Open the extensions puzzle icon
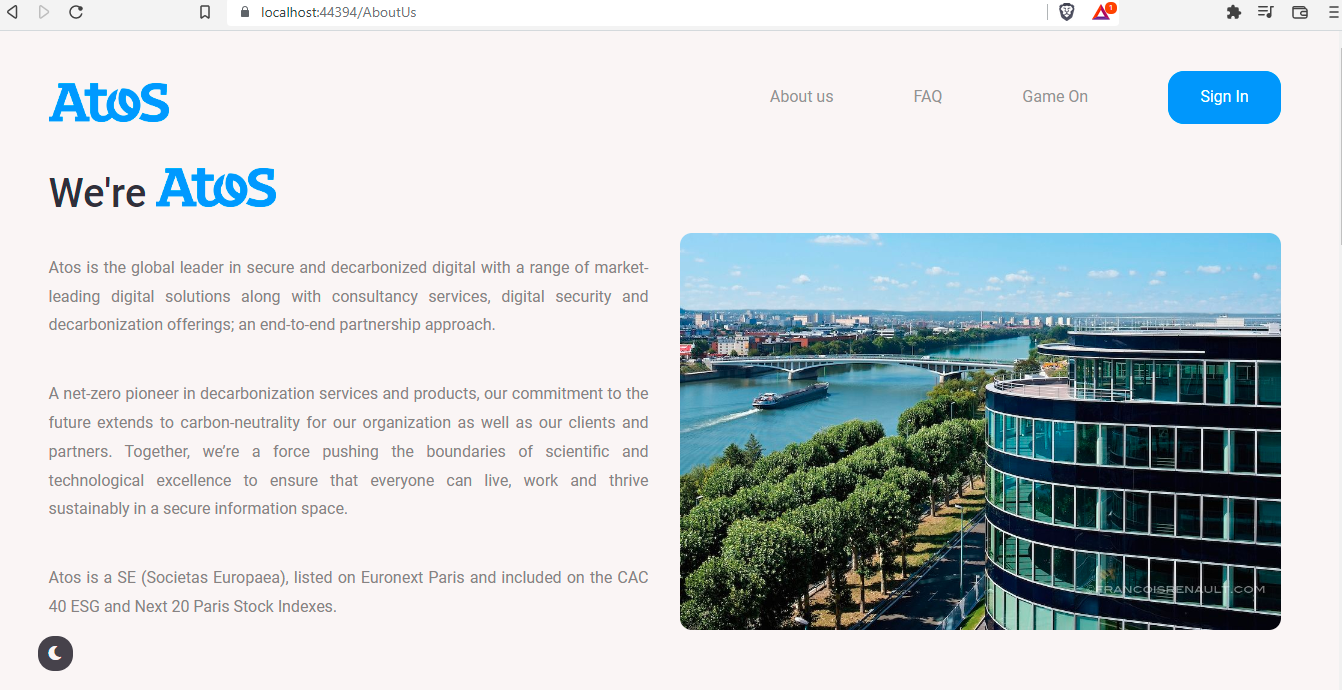1342x690 pixels. pos(1233,12)
